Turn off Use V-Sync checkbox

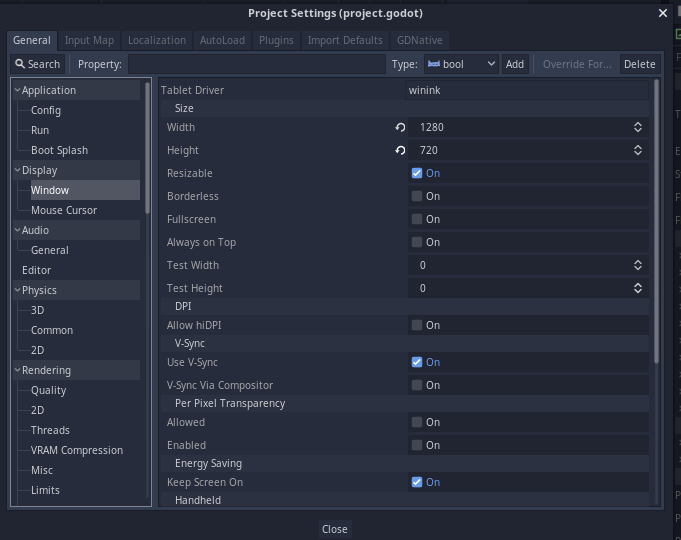pyautogui.click(x=417, y=362)
